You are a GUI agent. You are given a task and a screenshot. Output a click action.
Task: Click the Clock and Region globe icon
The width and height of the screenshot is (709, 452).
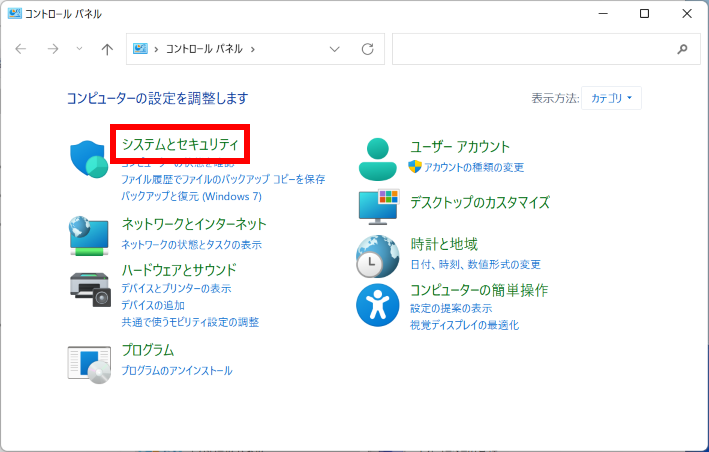pyautogui.click(x=377, y=256)
